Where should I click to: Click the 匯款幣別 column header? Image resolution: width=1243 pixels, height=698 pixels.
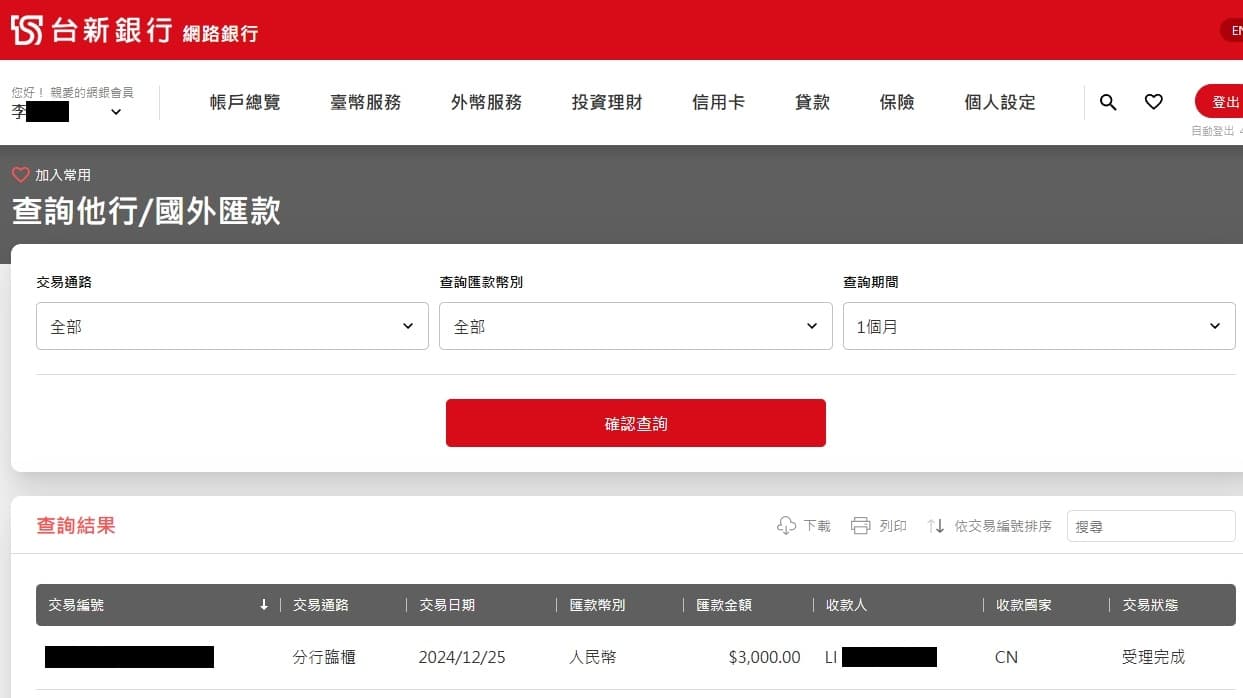(597, 605)
